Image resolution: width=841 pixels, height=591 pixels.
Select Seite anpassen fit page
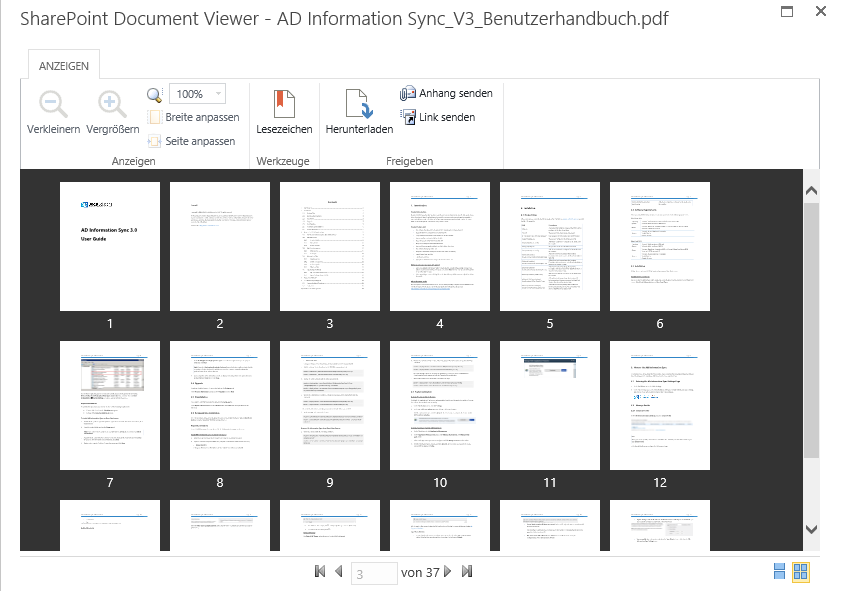191,141
